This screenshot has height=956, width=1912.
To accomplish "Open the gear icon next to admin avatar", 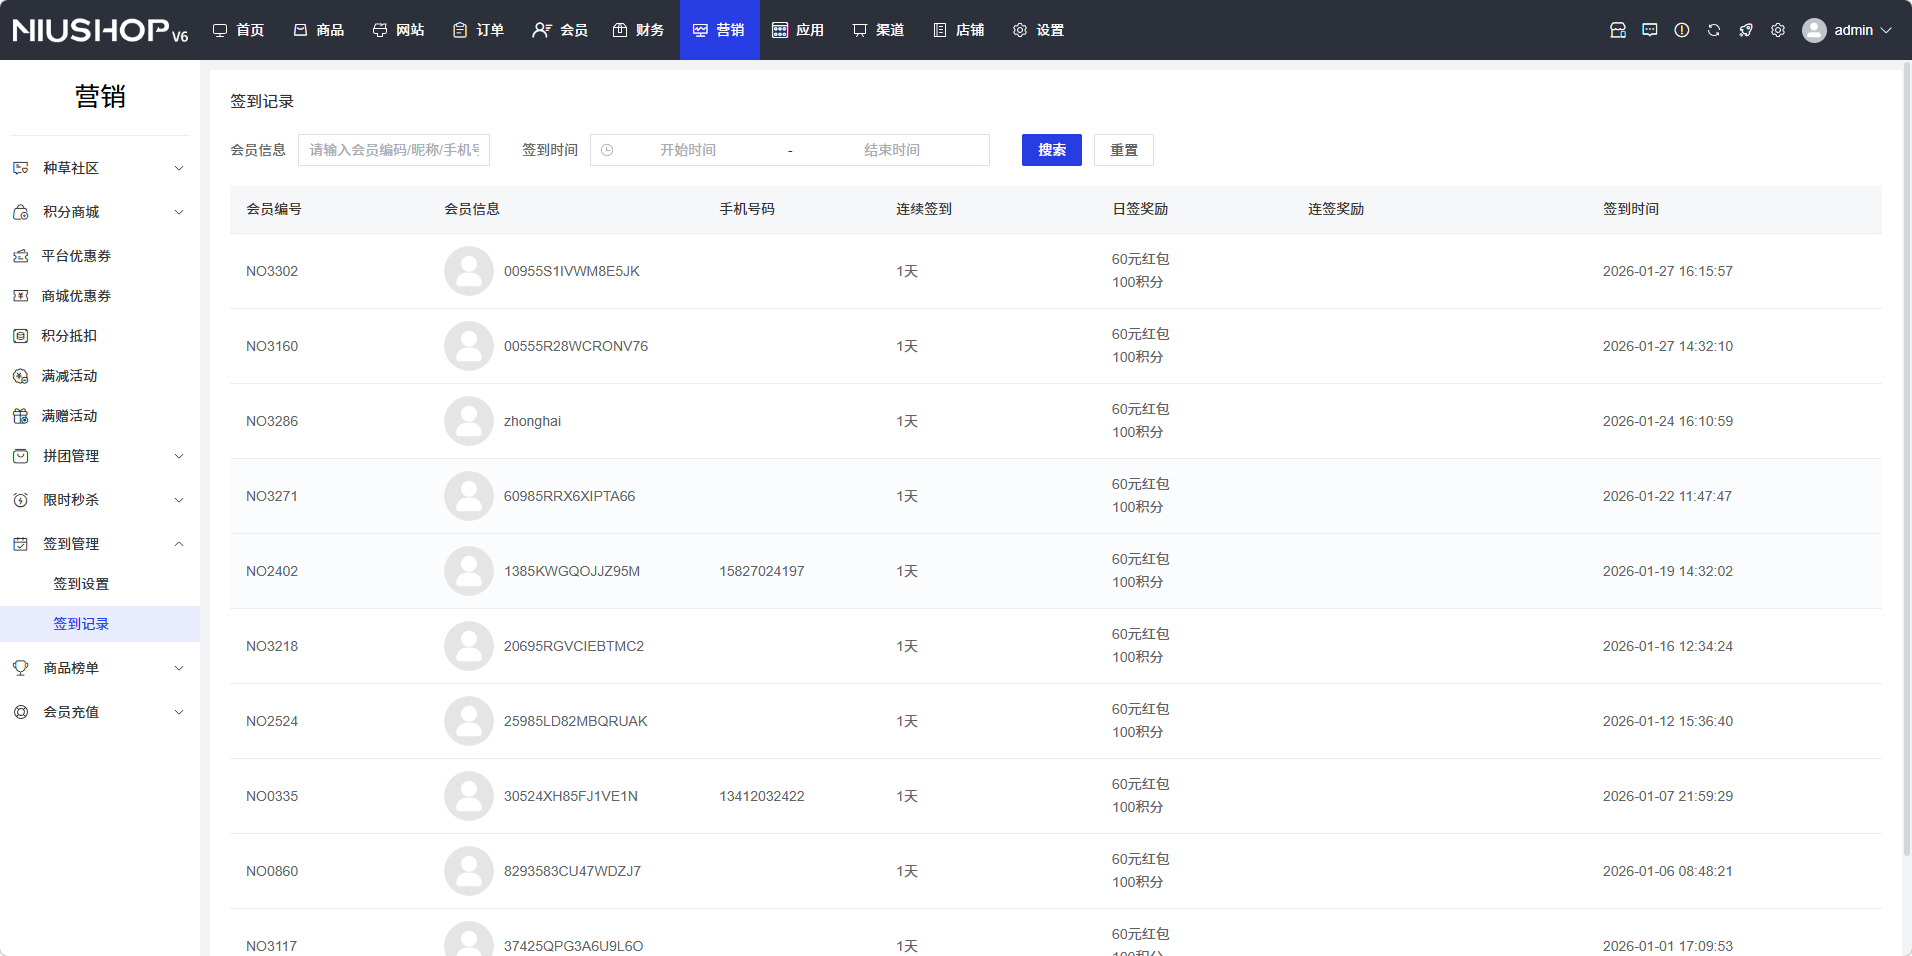I will (x=1777, y=30).
